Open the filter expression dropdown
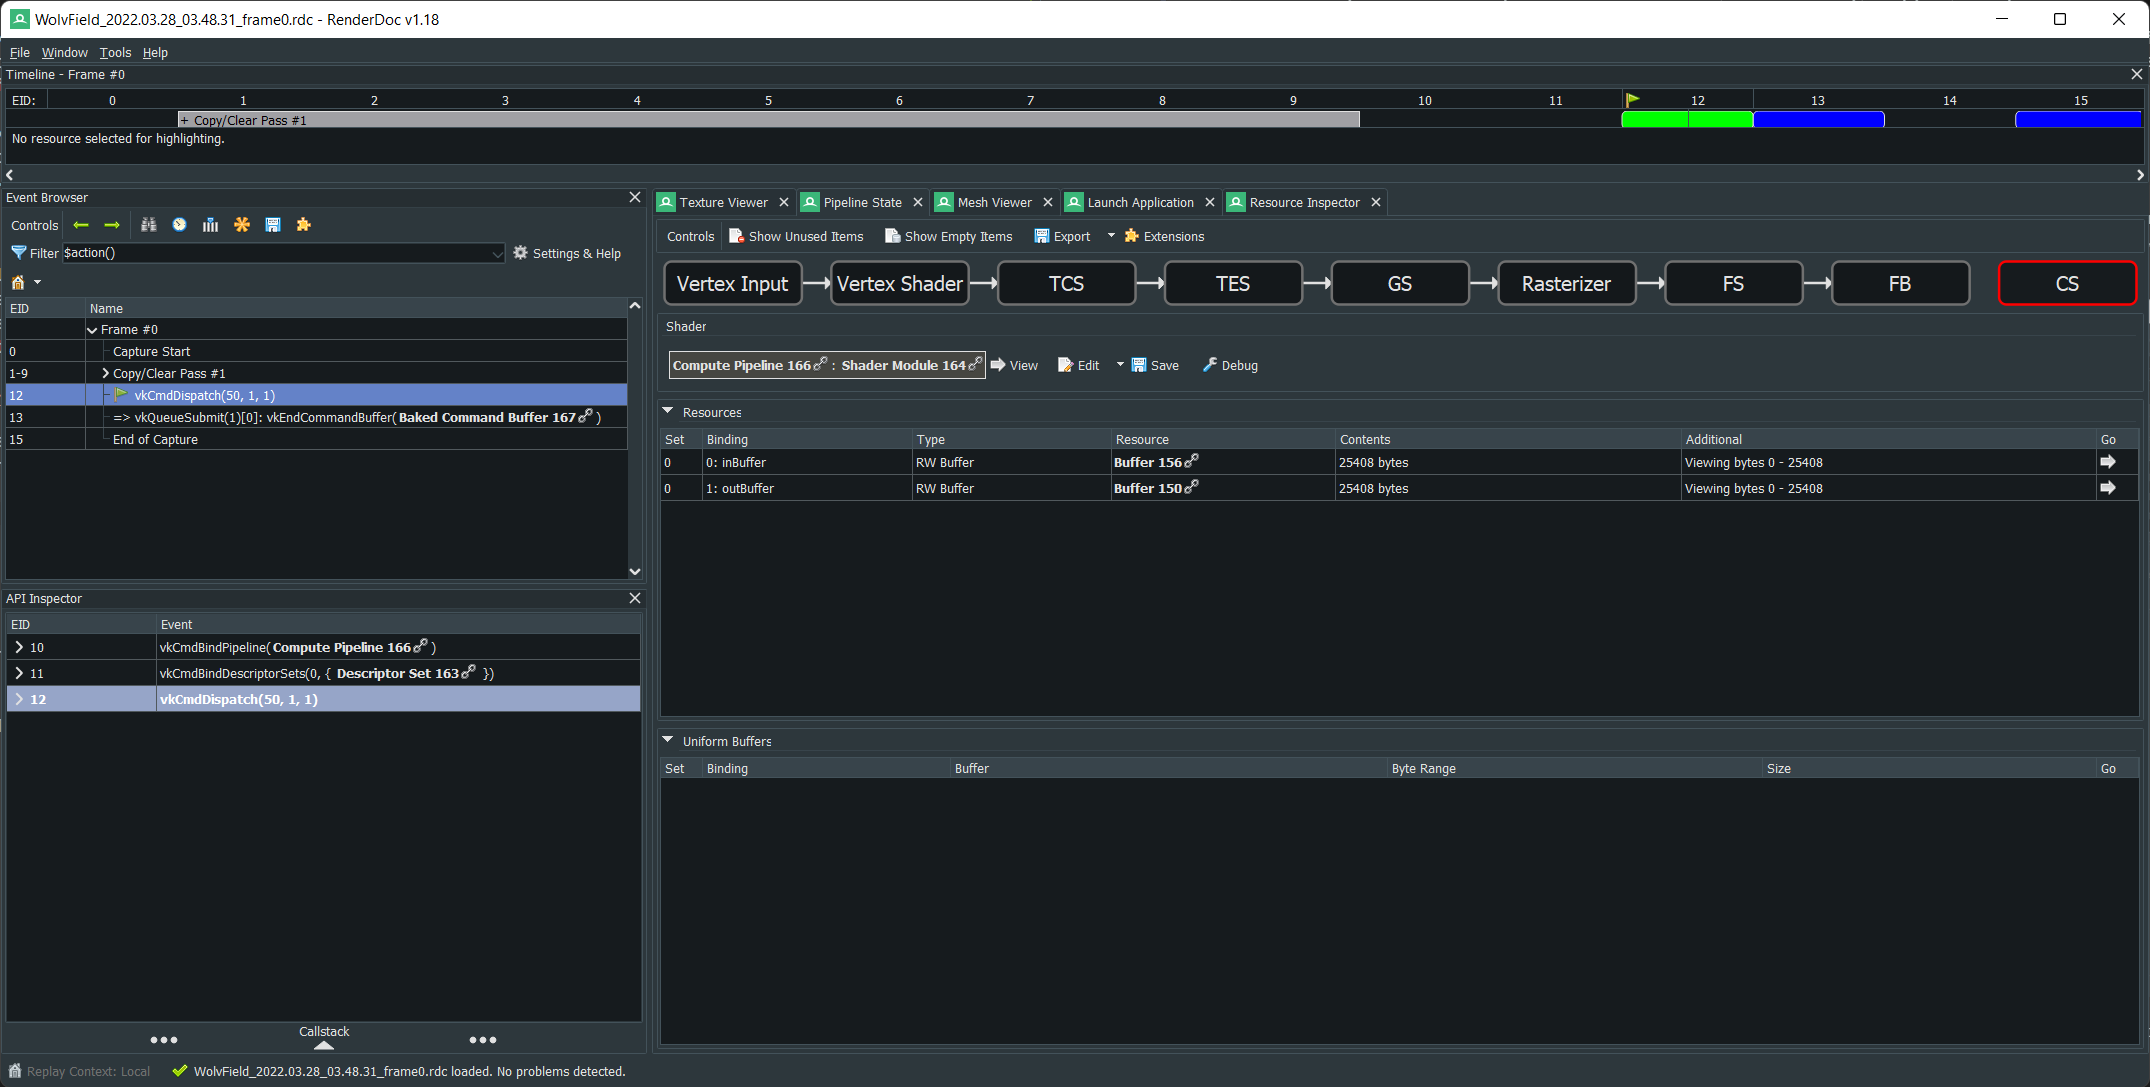The image size is (2150, 1087). tap(497, 253)
